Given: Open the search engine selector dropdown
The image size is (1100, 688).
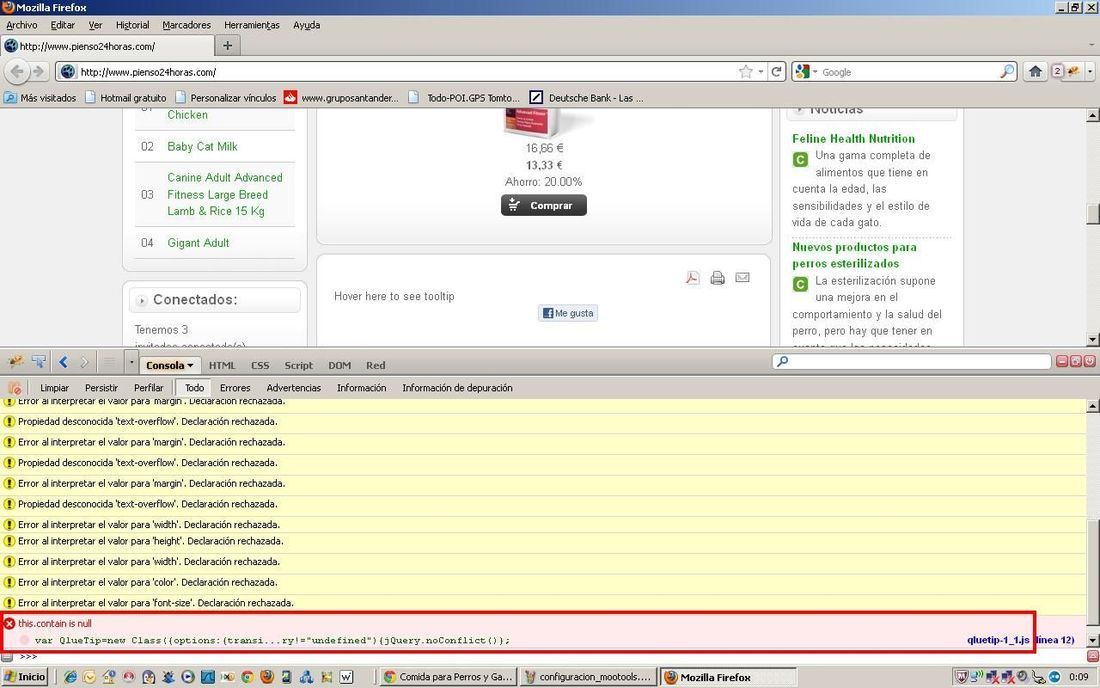Looking at the screenshot, I should pyautogui.click(x=815, y=72).
